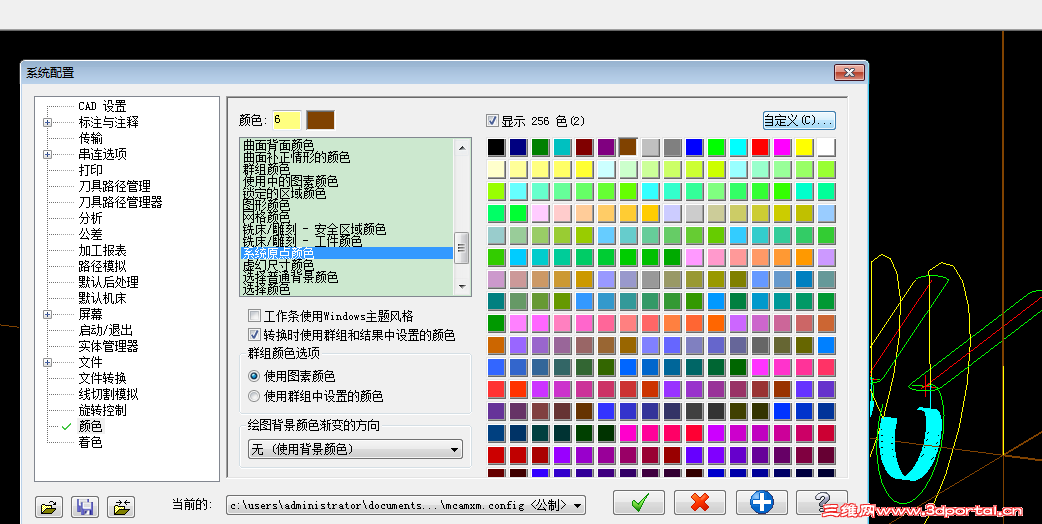Select 传输 in the settings tree
This screenshot has height=524, width=1042.
pyautogui.click(x=90, y=138)
